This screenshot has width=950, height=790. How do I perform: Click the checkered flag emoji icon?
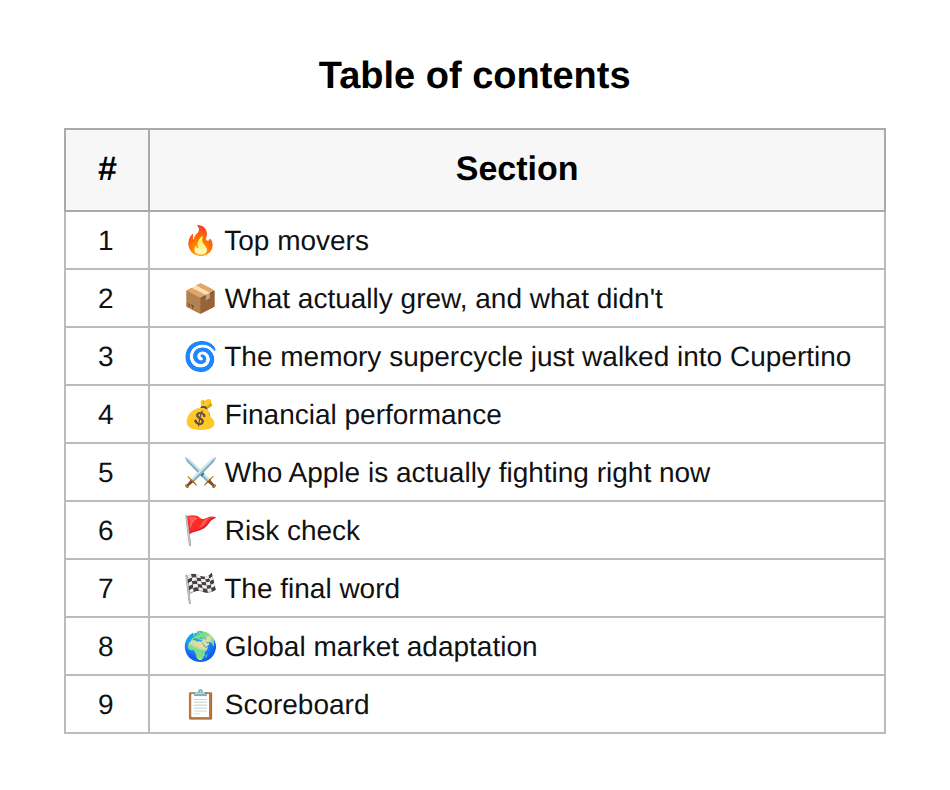coord(200,588)
